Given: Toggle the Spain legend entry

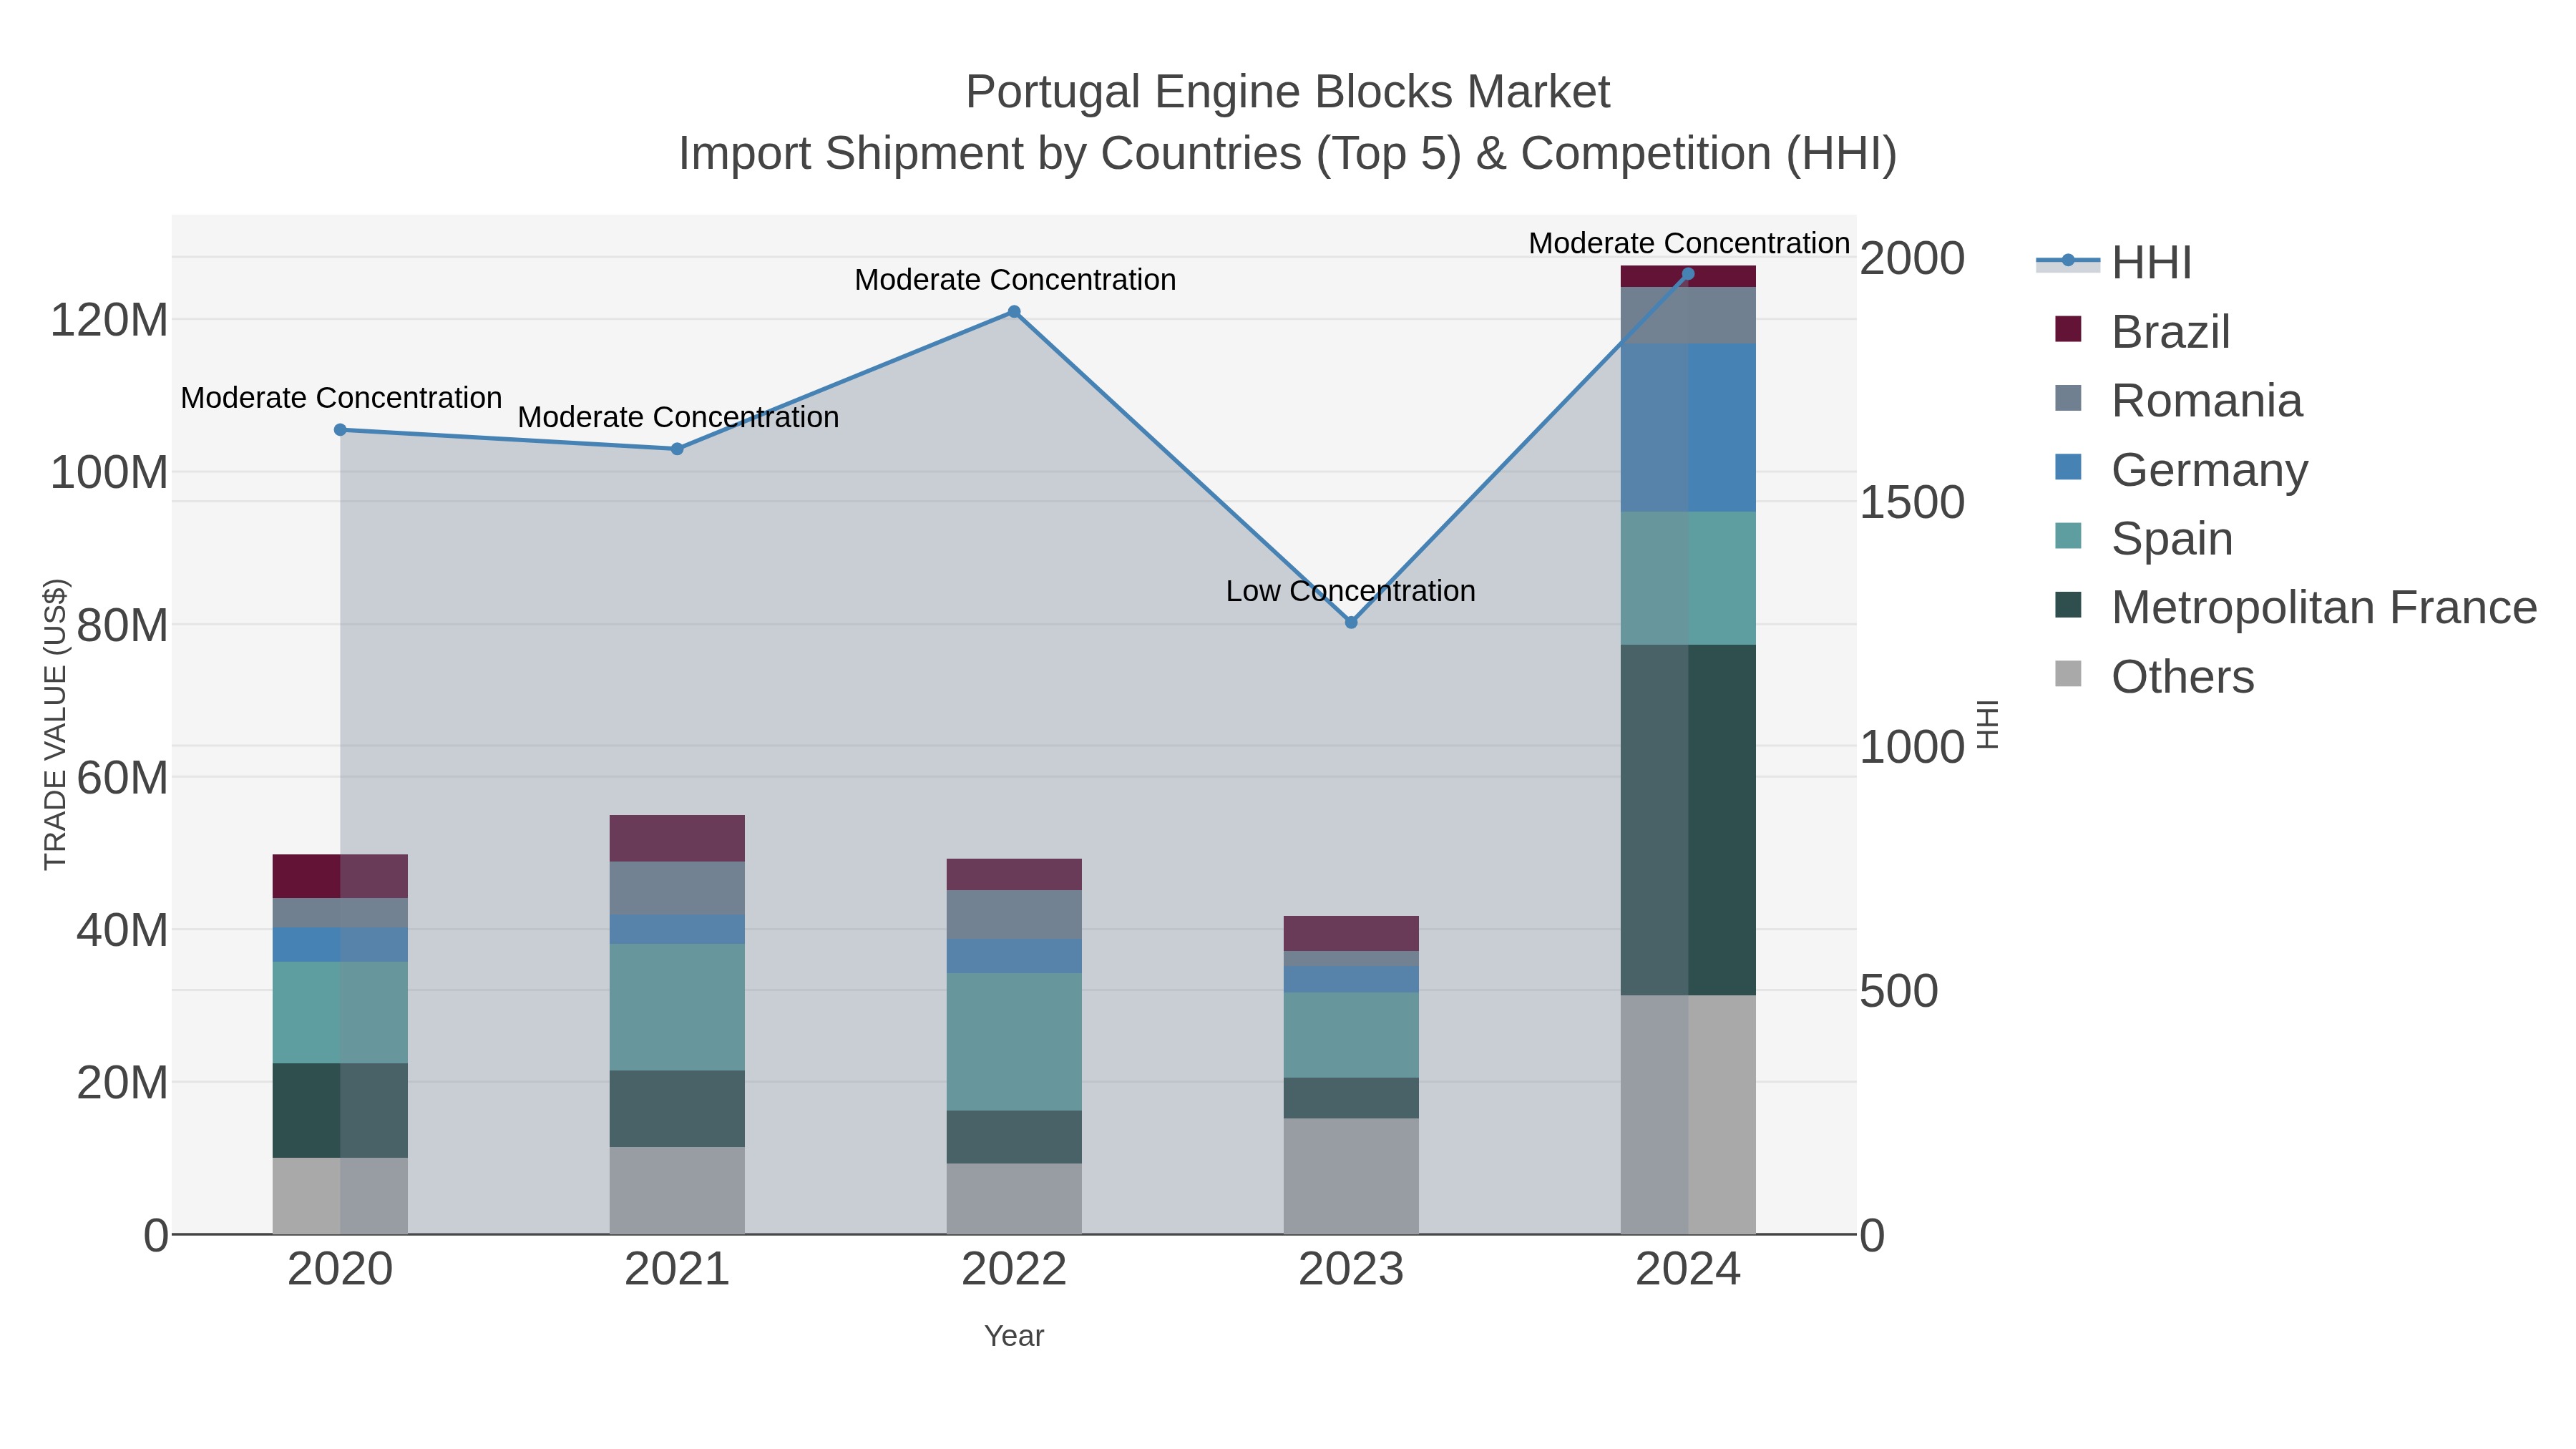Looking at the screenshot, I should (2143, 538).
